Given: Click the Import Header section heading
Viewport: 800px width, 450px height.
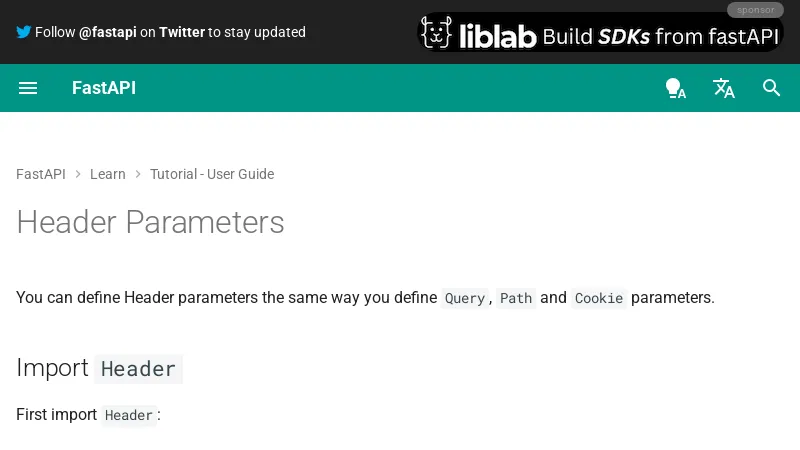Looking at the screenshot, I should 99,368.
